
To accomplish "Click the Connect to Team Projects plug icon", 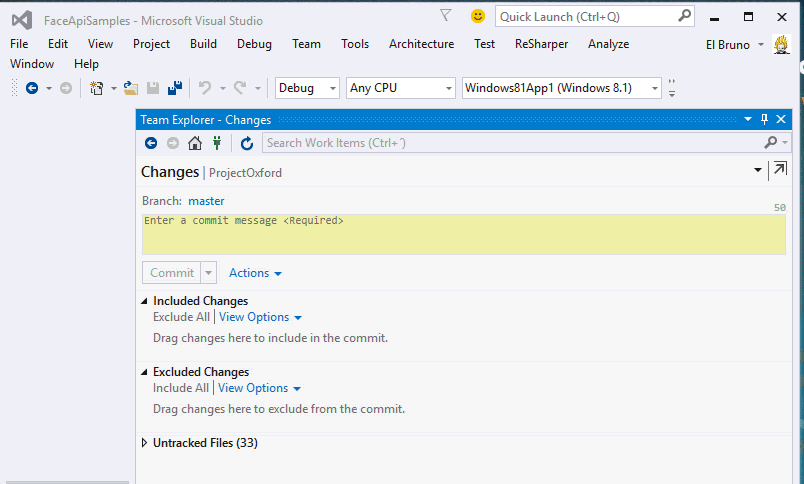I will tap(216, 143).
